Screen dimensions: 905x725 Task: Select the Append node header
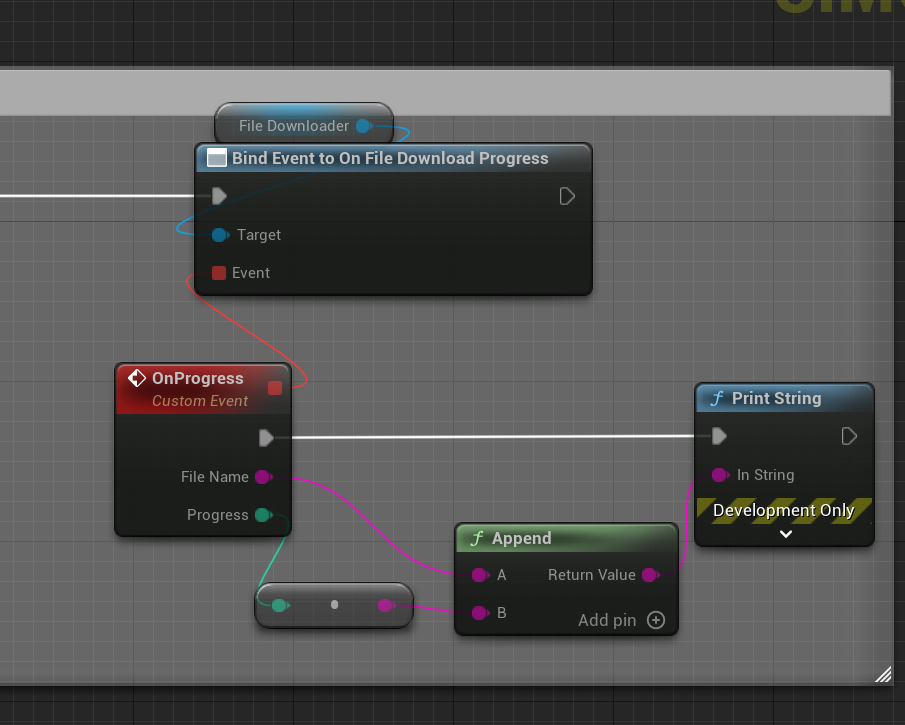pyautogui.click(x=566, y=538)
